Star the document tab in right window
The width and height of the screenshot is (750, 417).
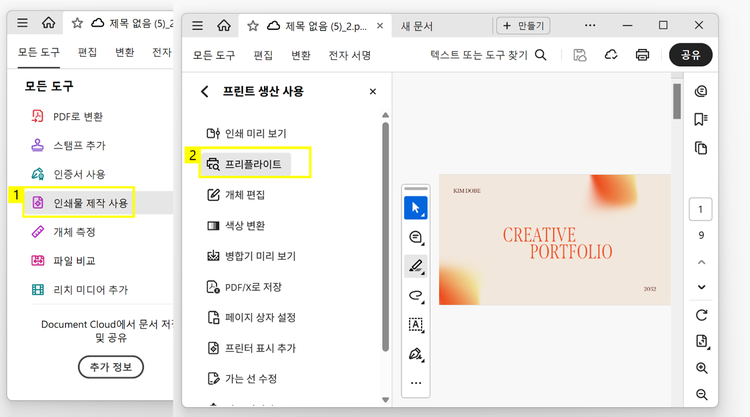pos(253,26)
